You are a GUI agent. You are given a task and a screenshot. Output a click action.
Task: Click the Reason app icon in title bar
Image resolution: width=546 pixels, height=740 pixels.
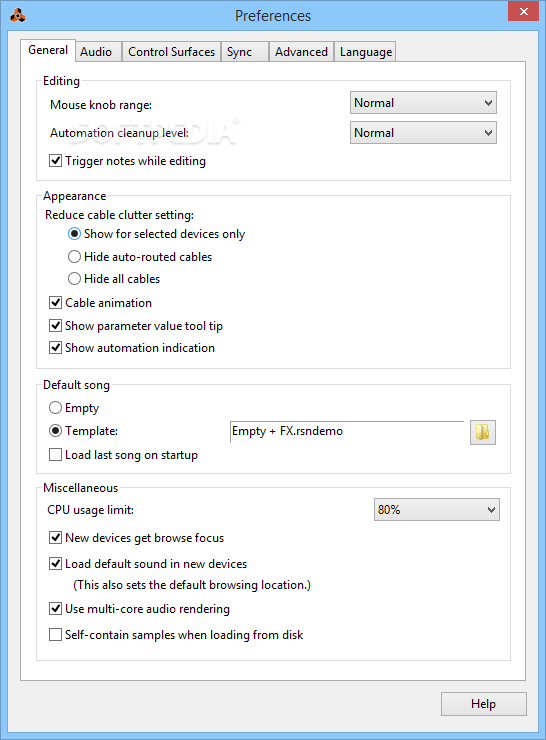(17, 16)
